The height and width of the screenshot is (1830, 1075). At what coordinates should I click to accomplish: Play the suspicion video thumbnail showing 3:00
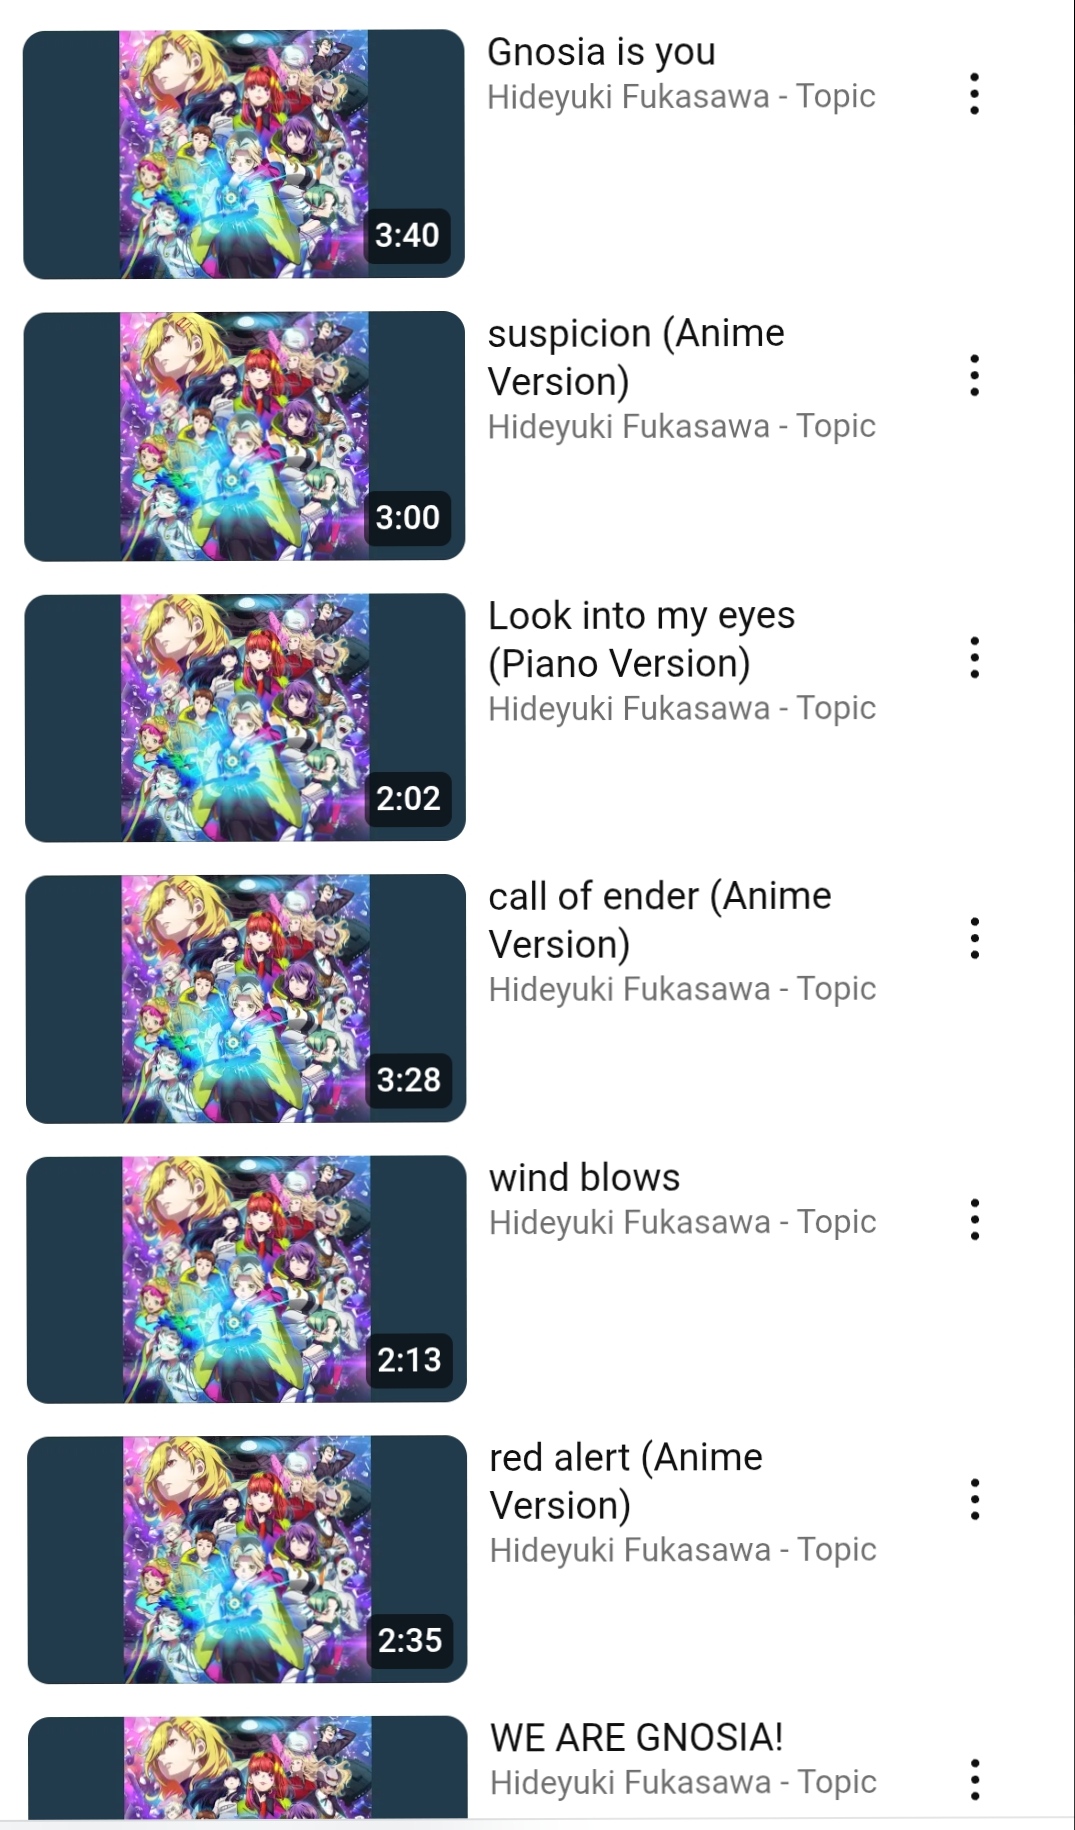244,436
